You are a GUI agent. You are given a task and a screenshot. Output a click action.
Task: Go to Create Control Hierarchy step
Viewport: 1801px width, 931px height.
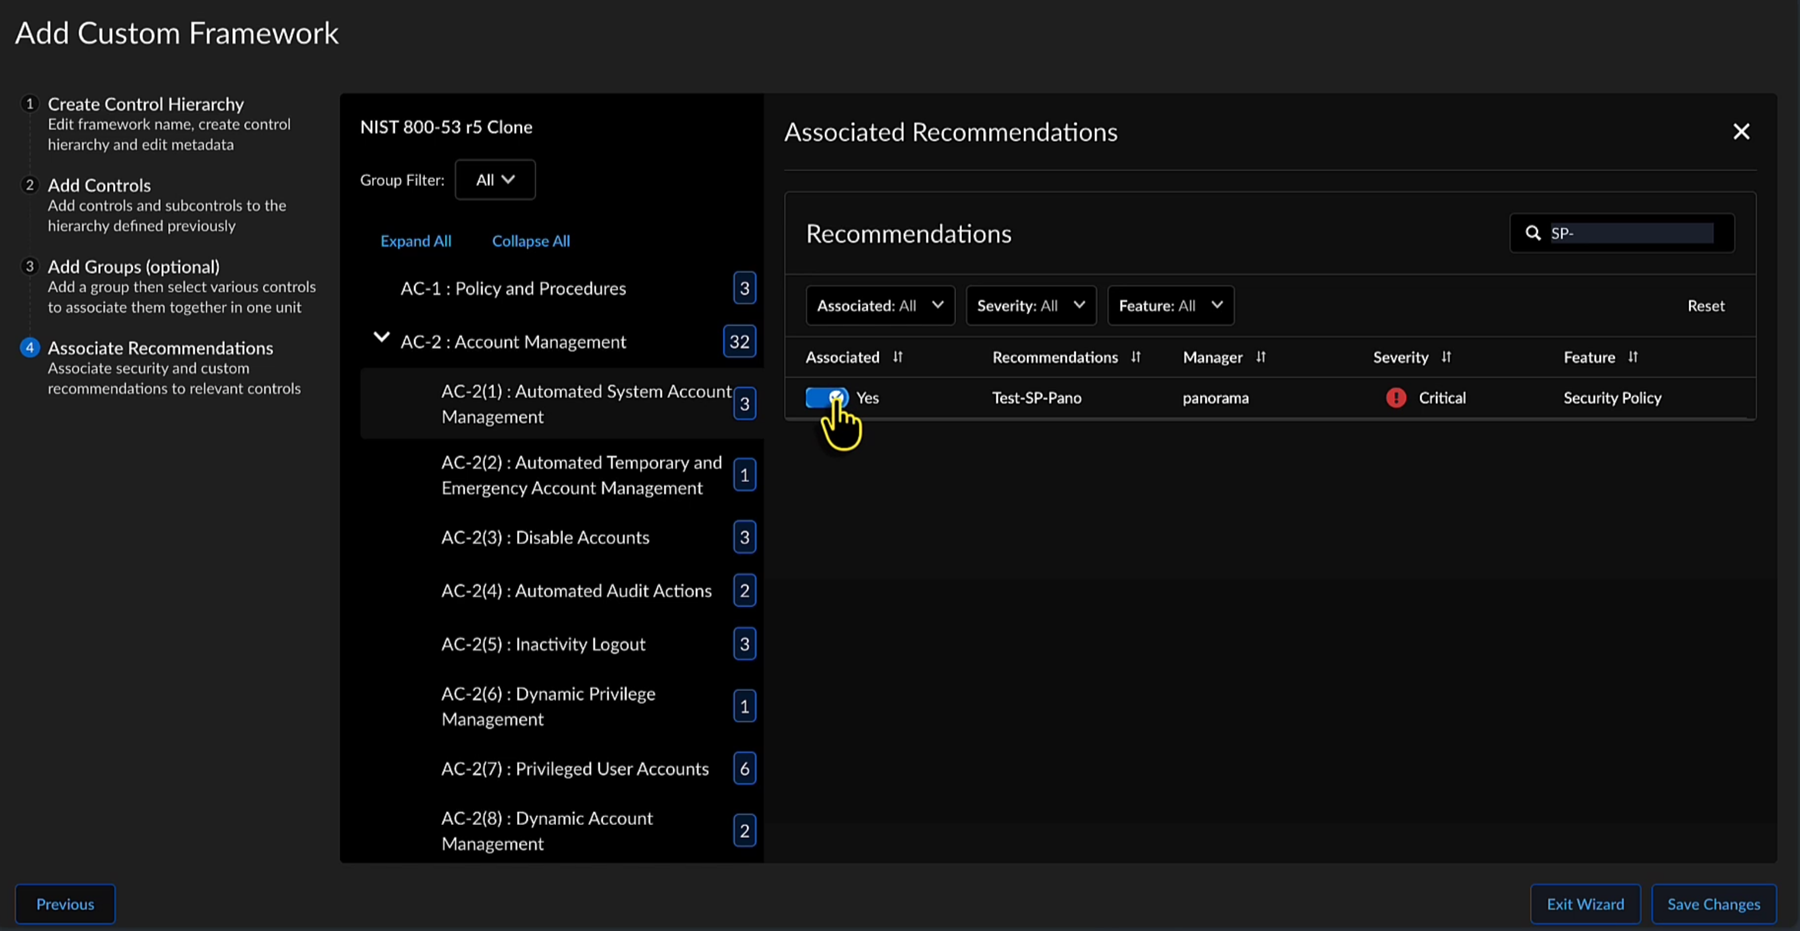(x=146, y=104)
